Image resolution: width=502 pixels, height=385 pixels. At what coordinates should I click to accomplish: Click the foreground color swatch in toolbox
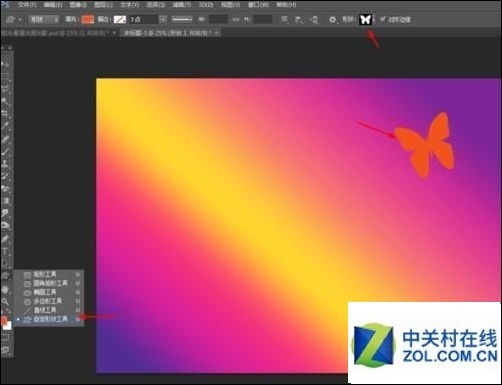pos(4,321)
